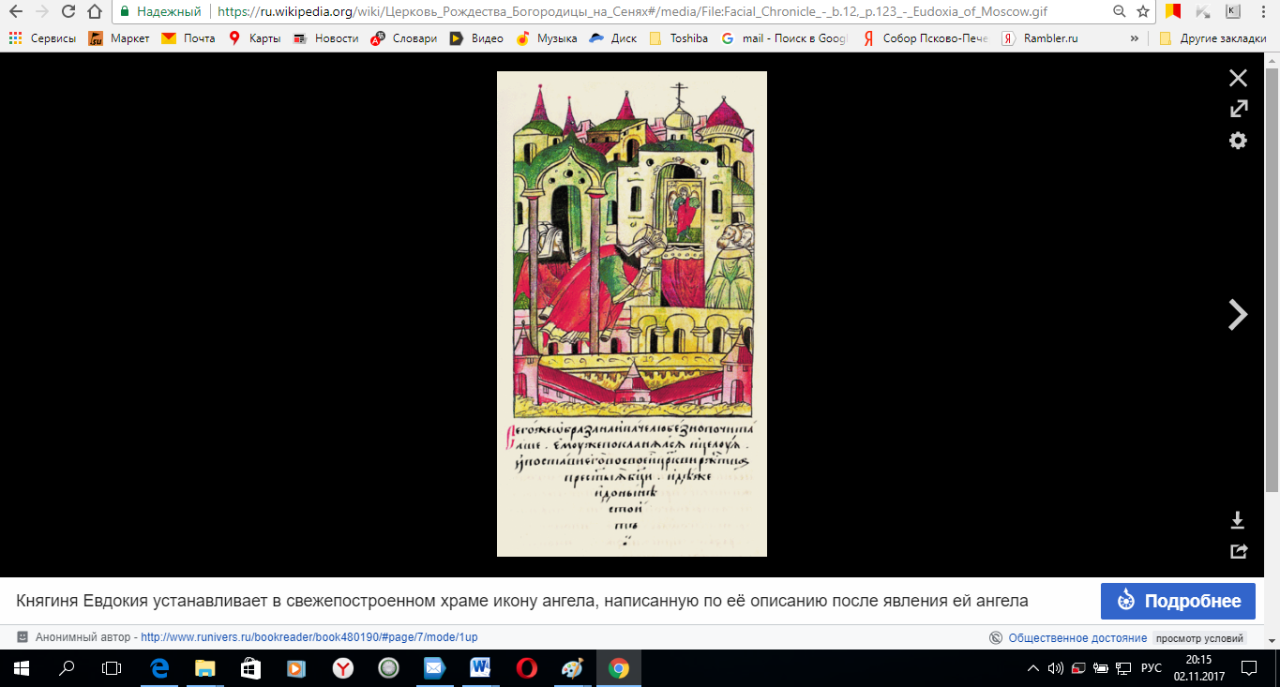Image resolution: width=1280 pixels, height=687 pixels.
Task: Open the Карты bookmark
Action: pyautogui.click(x=254, y=38)
